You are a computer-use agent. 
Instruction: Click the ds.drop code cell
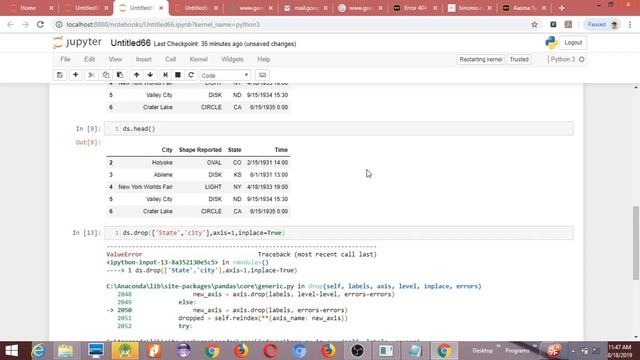click(339, 233)
